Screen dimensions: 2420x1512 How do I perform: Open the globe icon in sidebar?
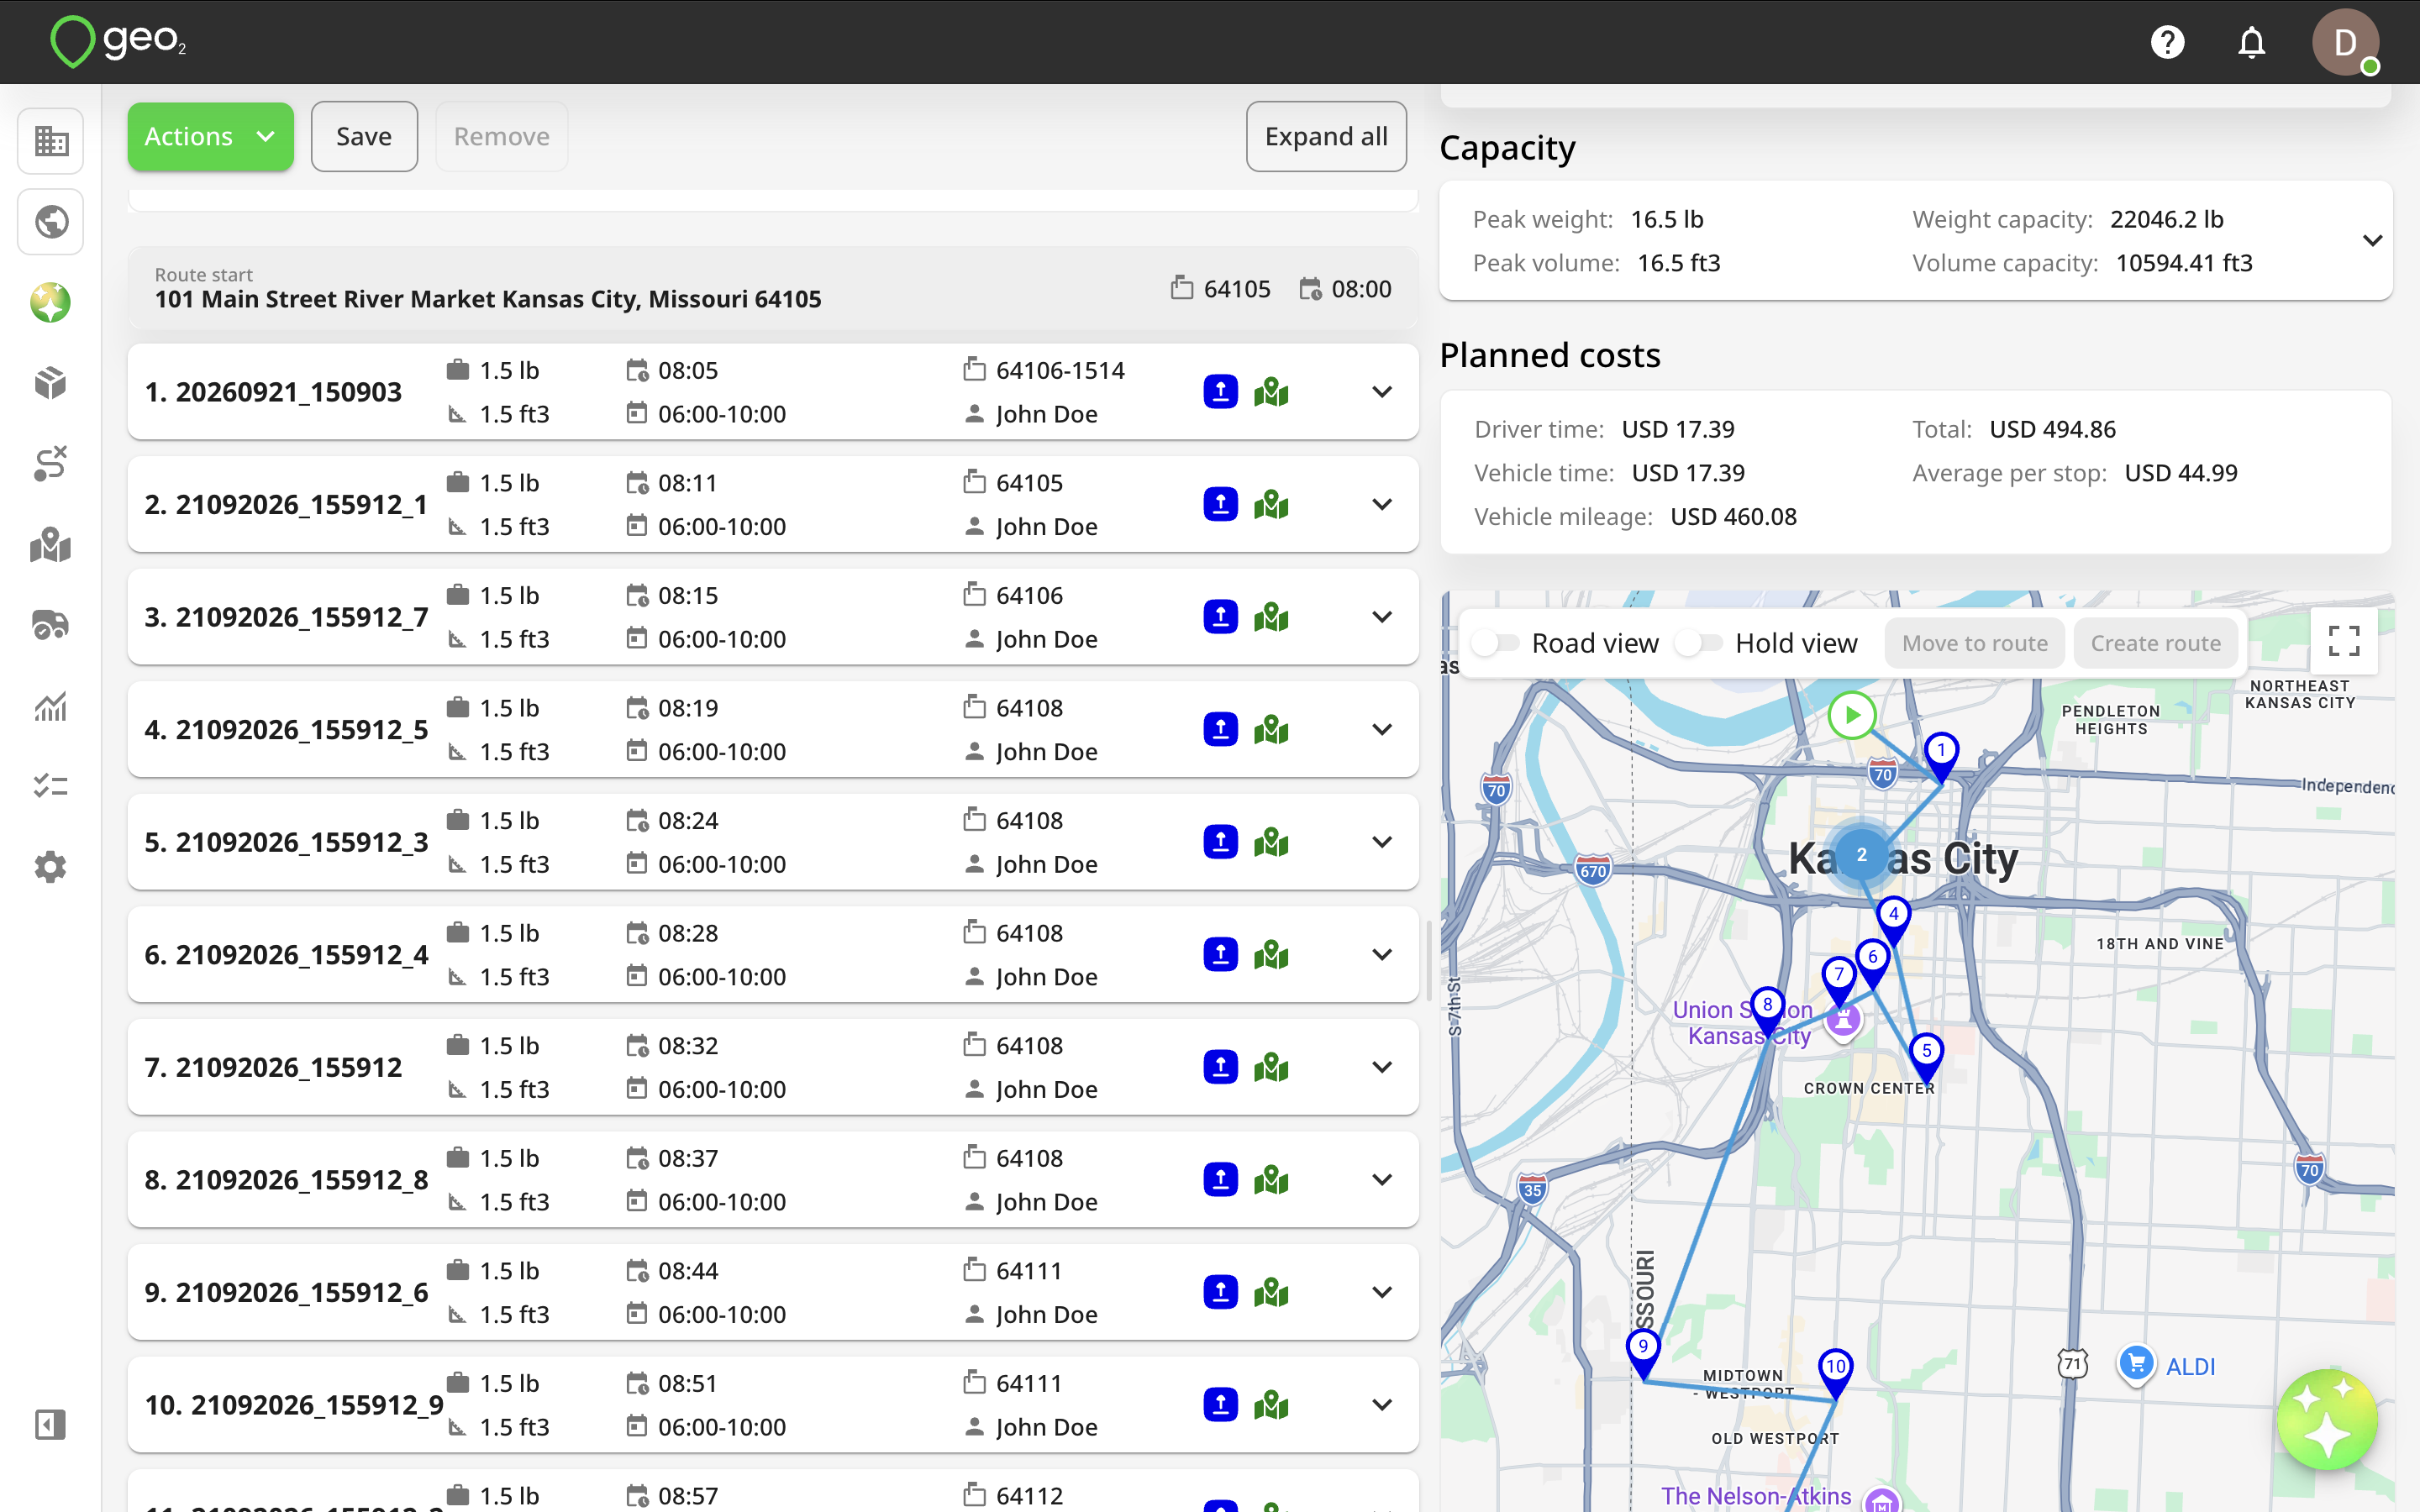click(x=51, y=221)
